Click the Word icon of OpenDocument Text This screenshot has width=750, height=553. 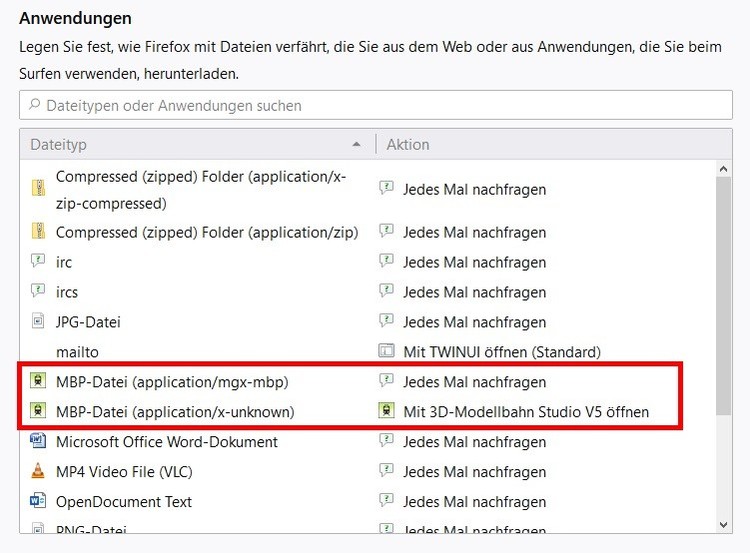tap(38, 500)
